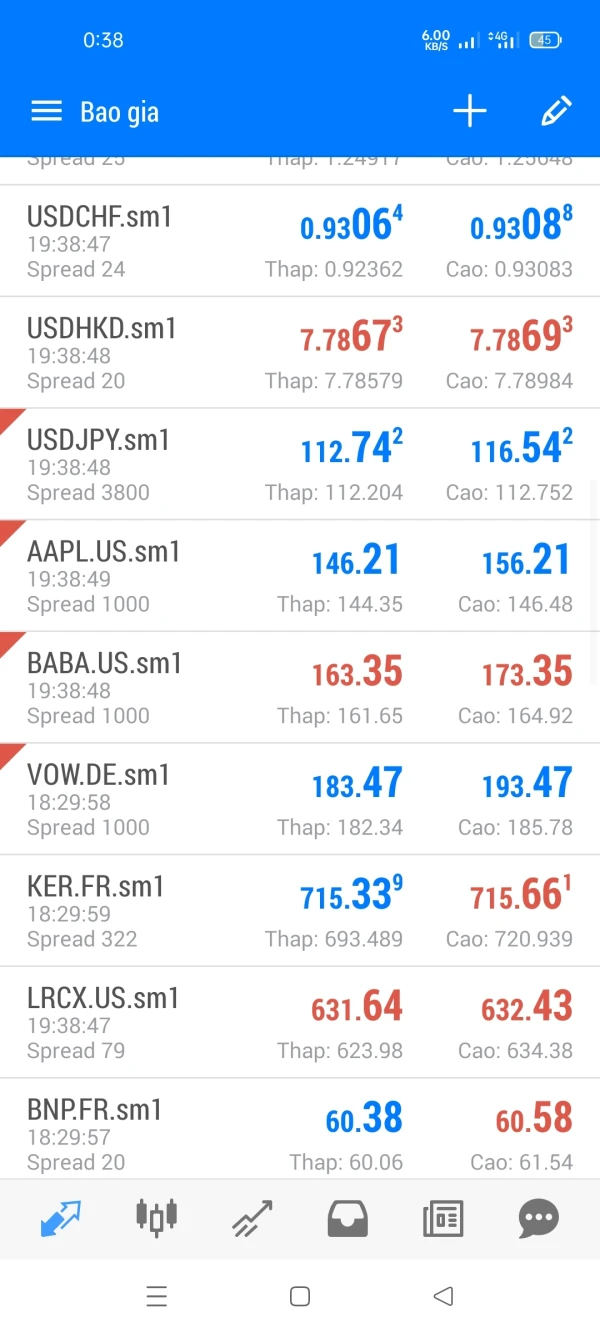The height and width of the screenshot is (1333, 600).
Task: Open the KER.FR.sm1 symbol row
Action: pos(300,911)
